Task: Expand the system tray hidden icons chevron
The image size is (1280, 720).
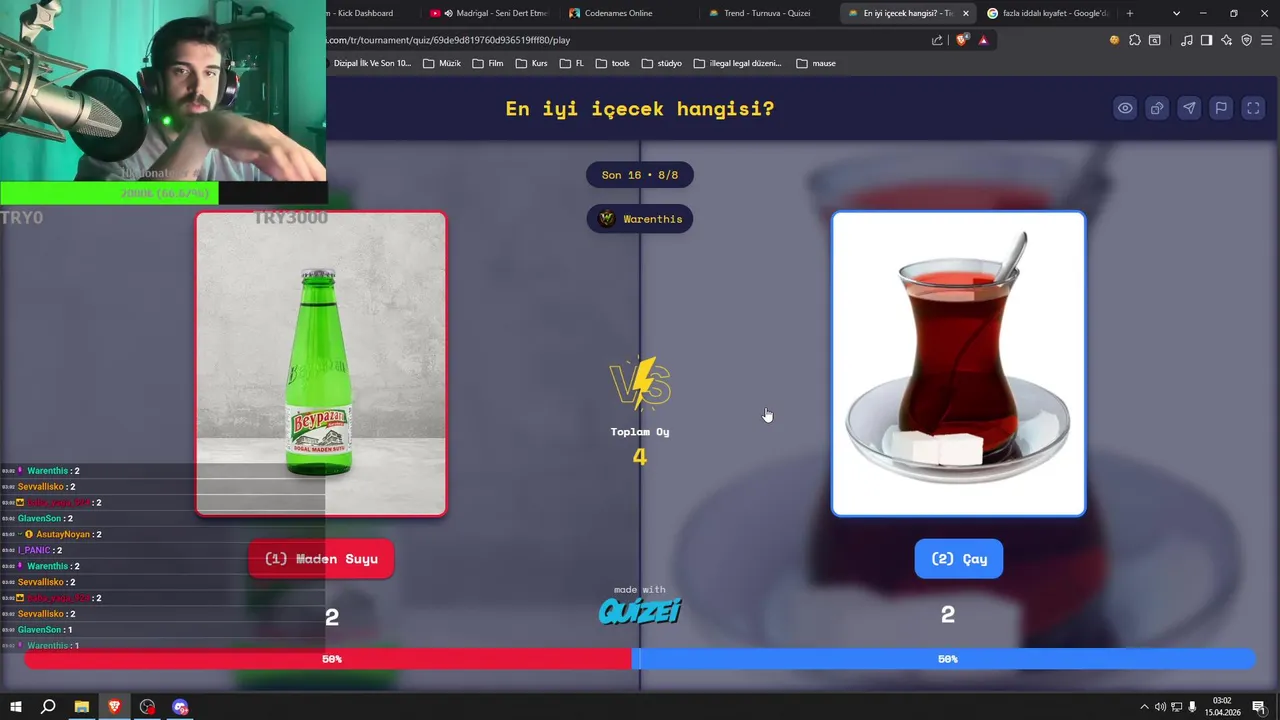Action: pyautogui.click(x=1144, y=707)
